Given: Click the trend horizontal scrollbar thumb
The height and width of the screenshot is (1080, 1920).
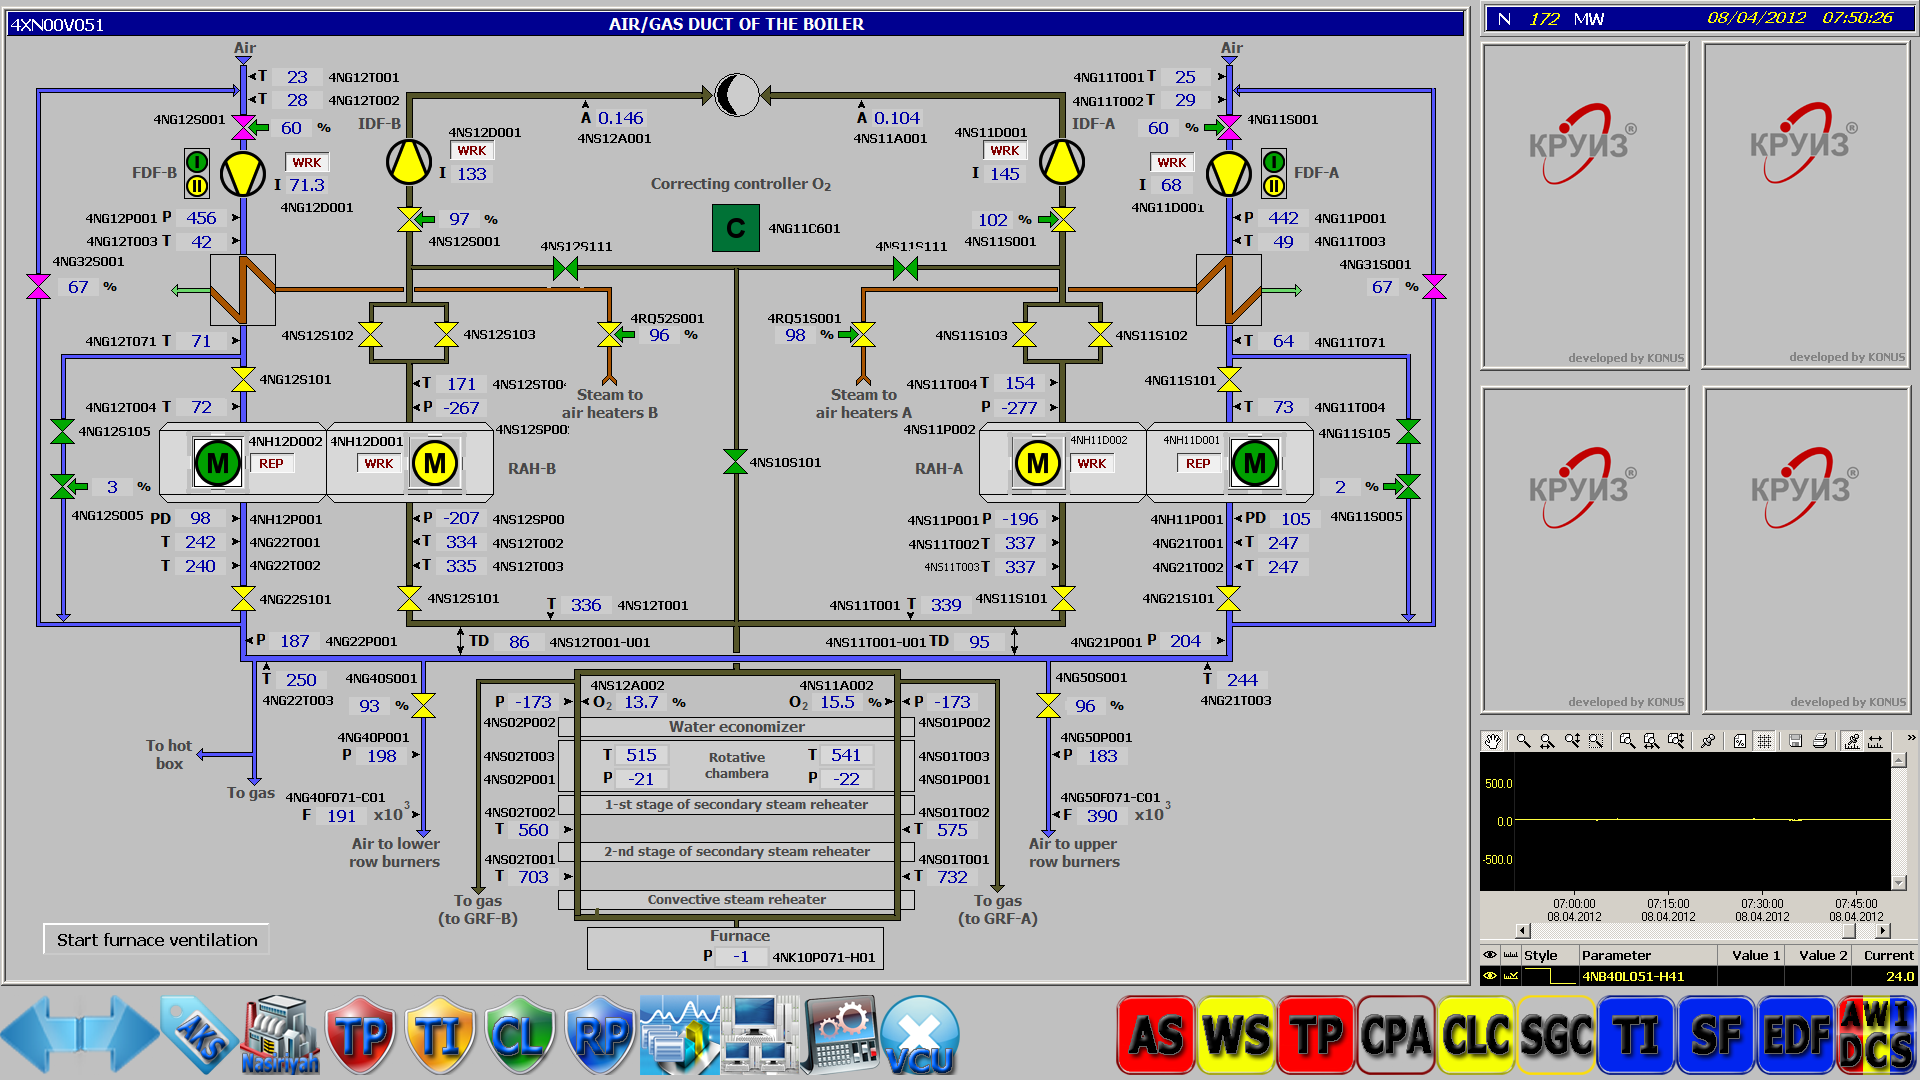Looking at the screenshot, I should click(1849, 931).
